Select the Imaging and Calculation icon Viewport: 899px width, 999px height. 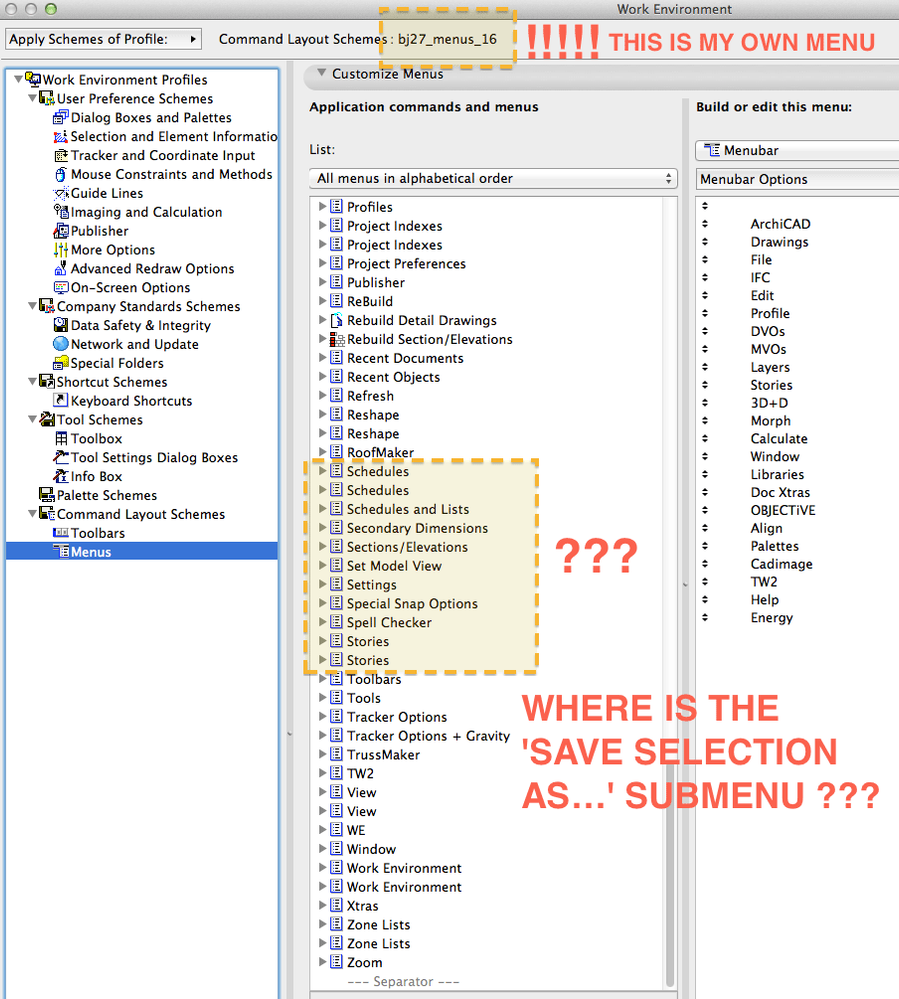pos(60,212)
